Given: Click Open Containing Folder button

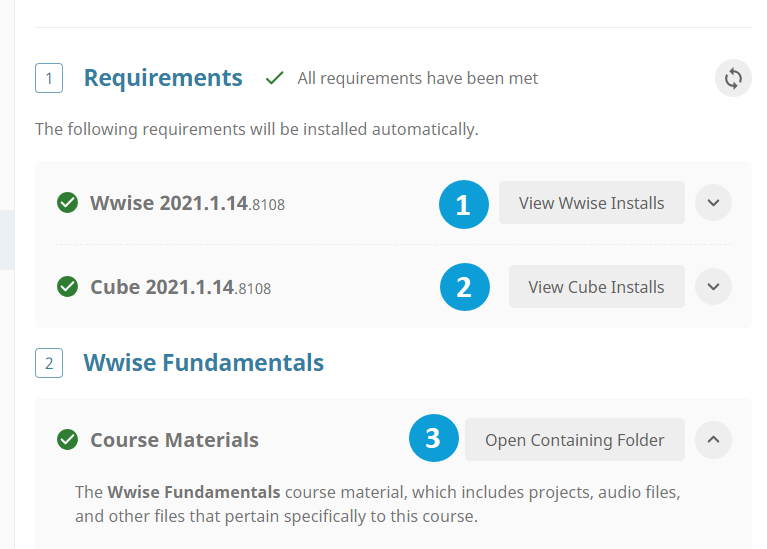Looking at the screenshot, I should (574, 439).
